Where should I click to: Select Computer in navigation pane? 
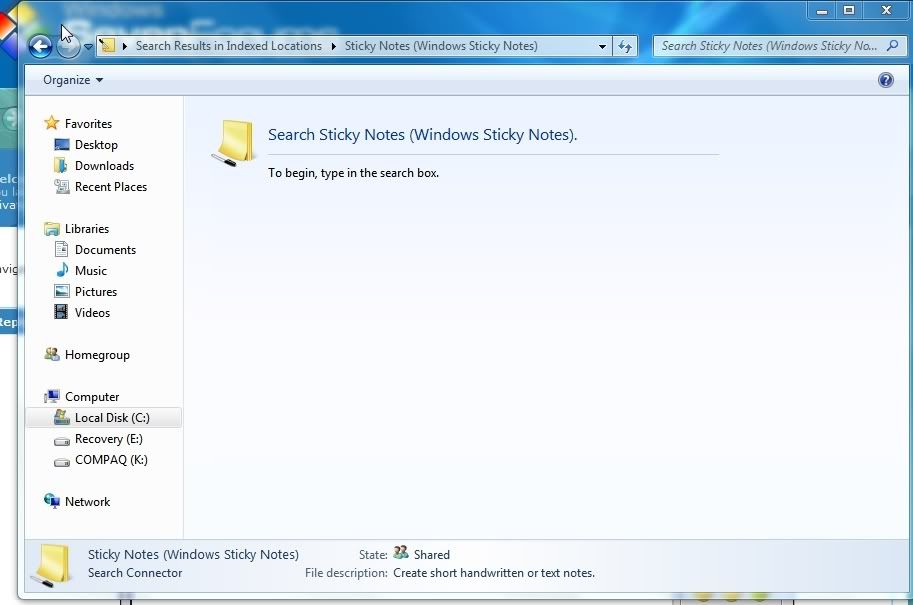pos(92,397)
